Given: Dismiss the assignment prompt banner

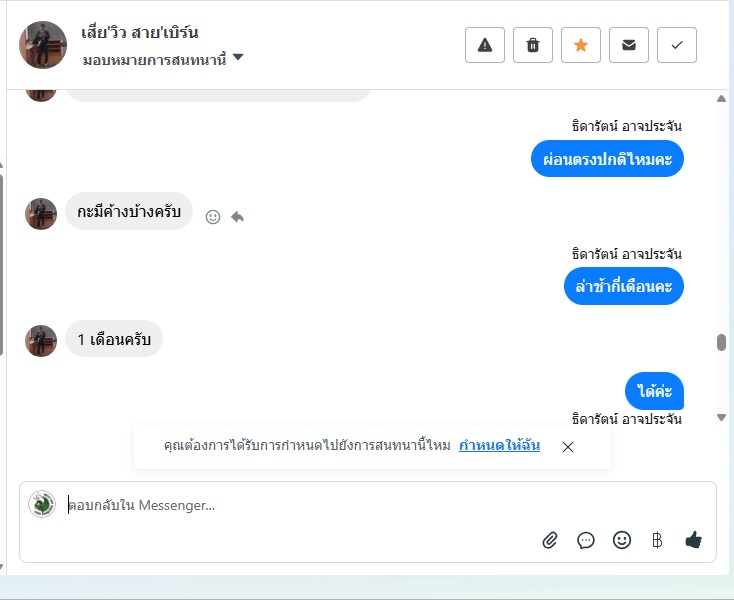Looking at the screenshot, I should coord(568,447).
